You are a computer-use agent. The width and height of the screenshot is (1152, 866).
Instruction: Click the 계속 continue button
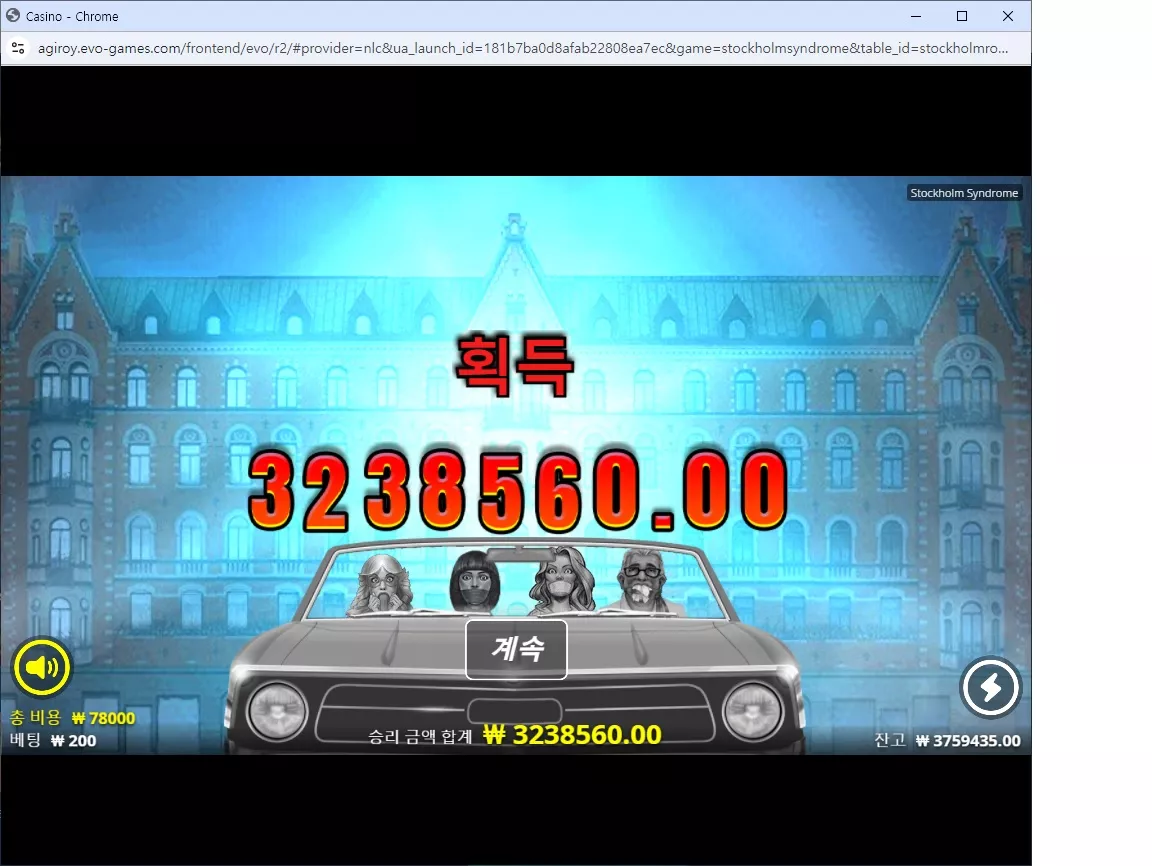click(x=516, y=649)
